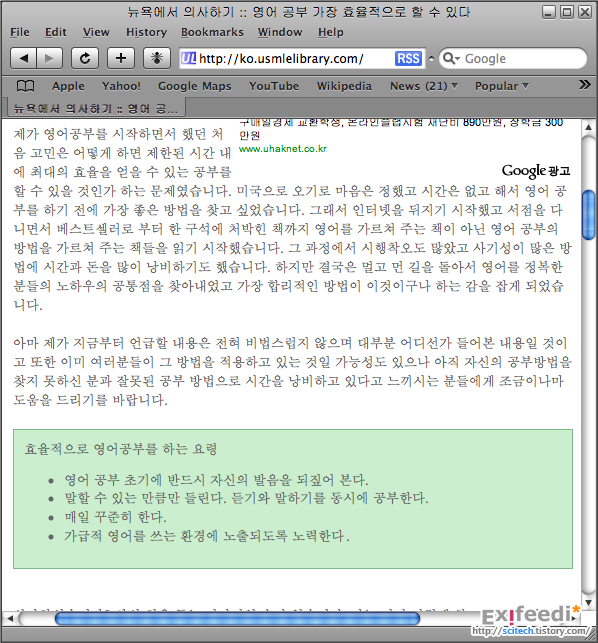This screenshot has height=643, width=598.
Task: Go back with the left arrow button
Action: click(23, 58)
